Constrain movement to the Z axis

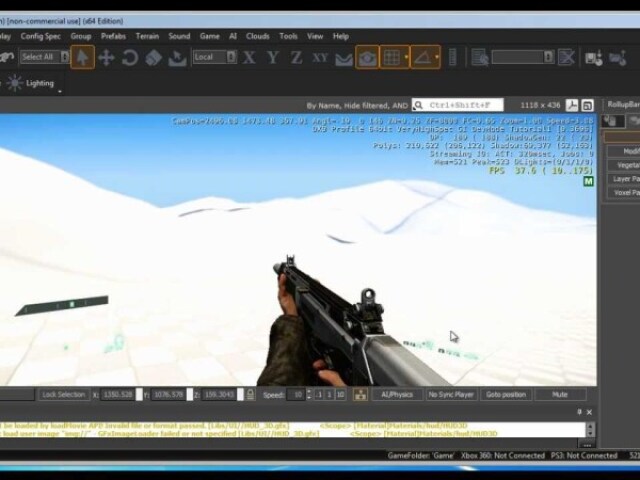(x=296, y=58)
